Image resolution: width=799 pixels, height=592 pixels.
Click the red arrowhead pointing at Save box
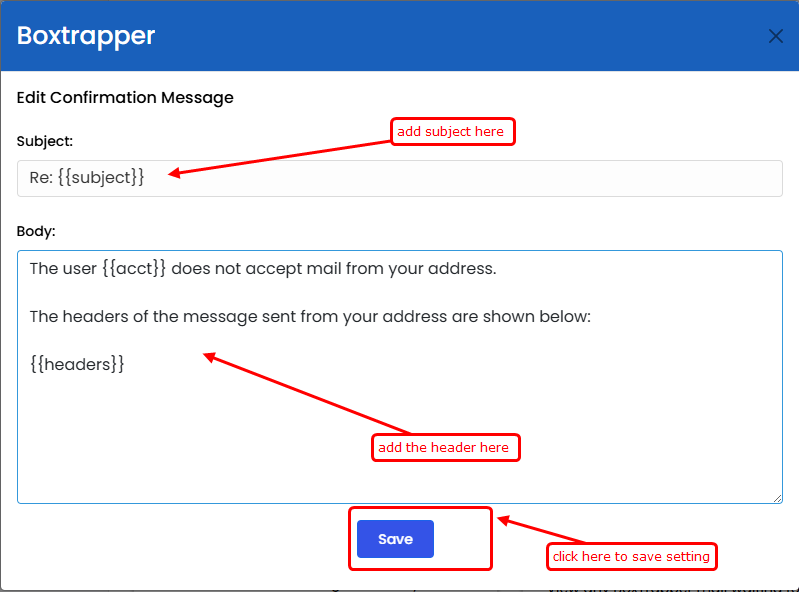pos(503,521)
